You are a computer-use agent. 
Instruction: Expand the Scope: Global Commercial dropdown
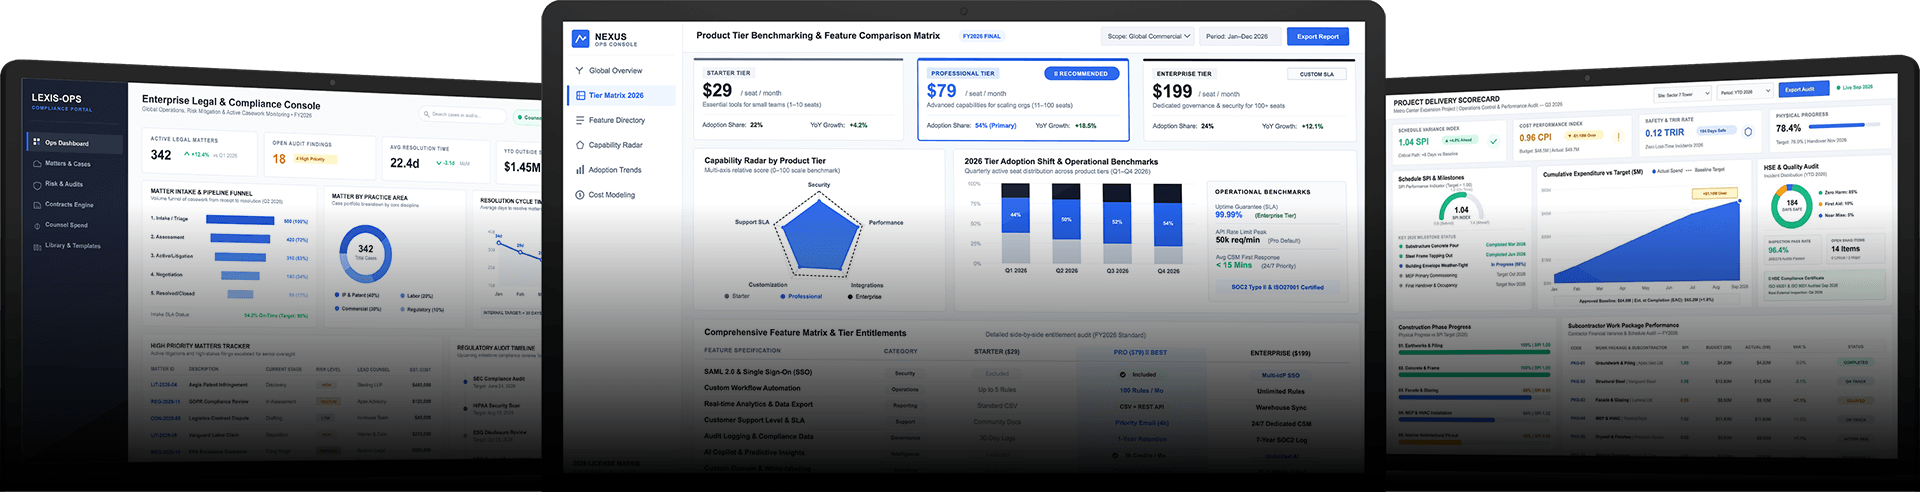tap(1149, 36)
